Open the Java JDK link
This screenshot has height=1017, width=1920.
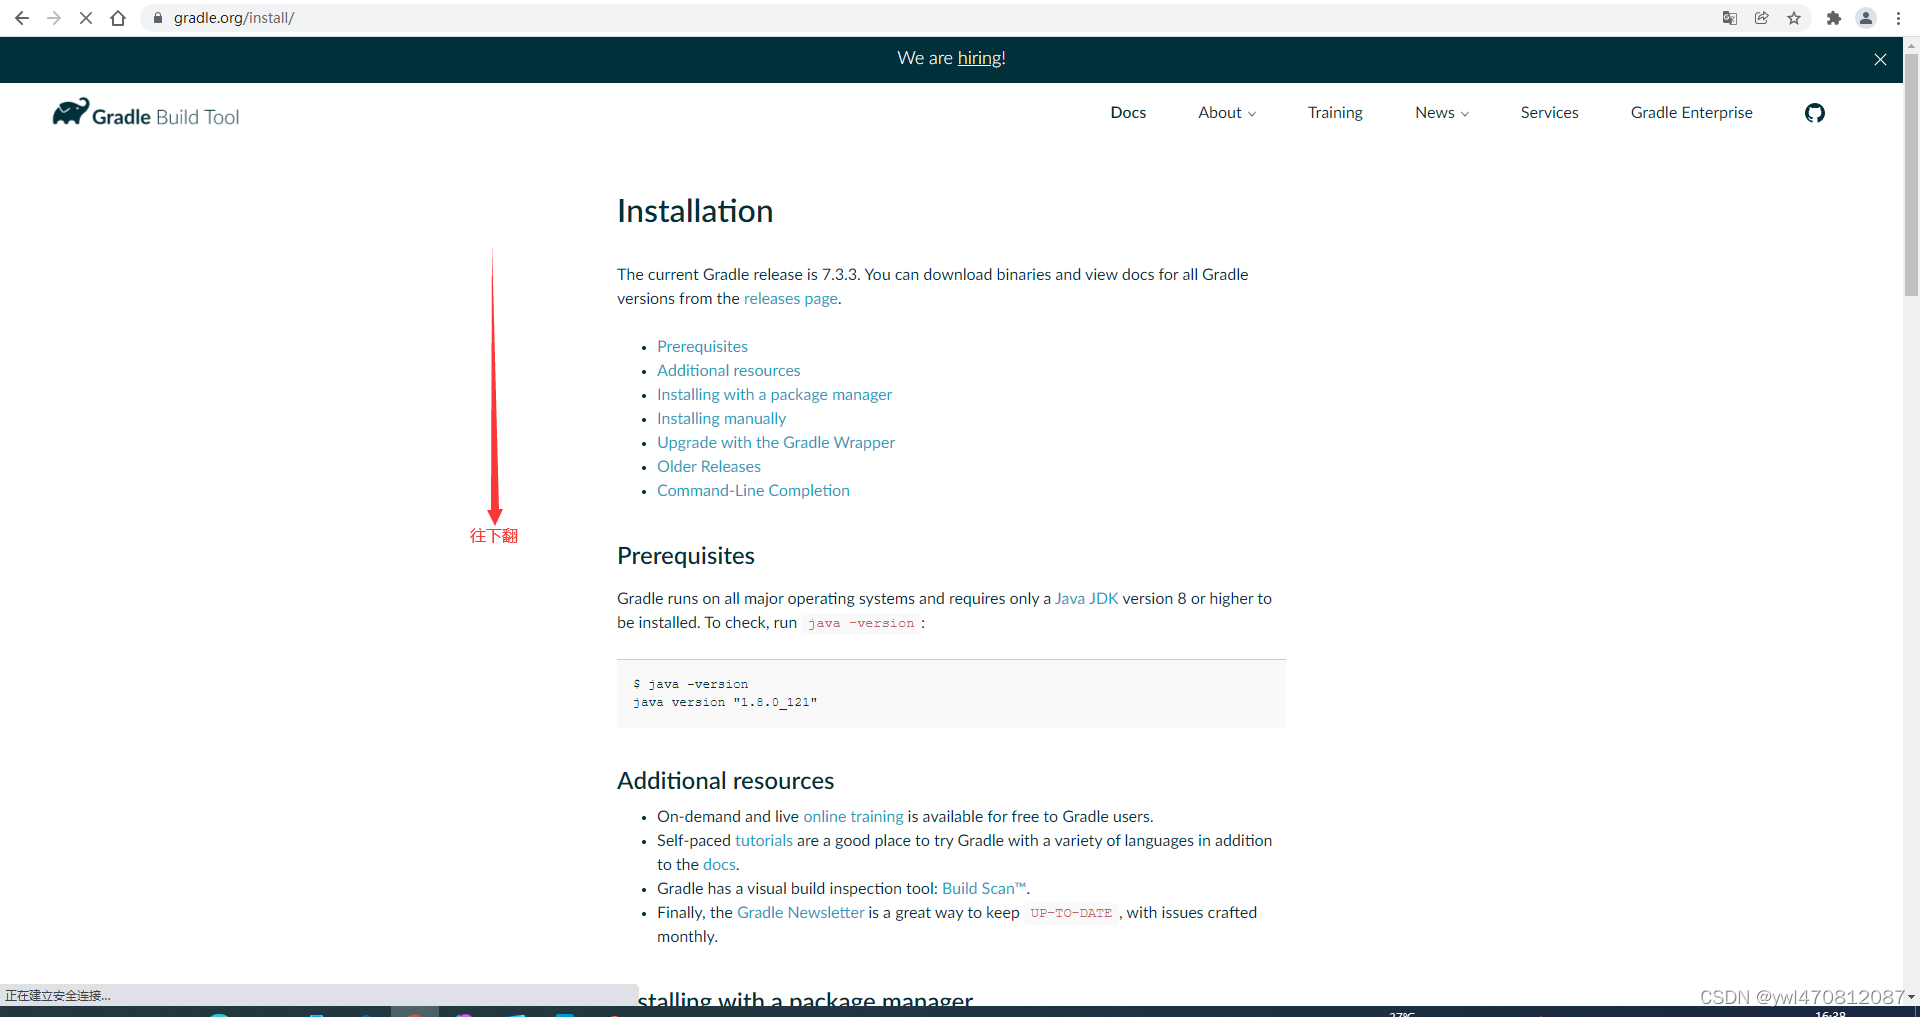[1086, 599]
